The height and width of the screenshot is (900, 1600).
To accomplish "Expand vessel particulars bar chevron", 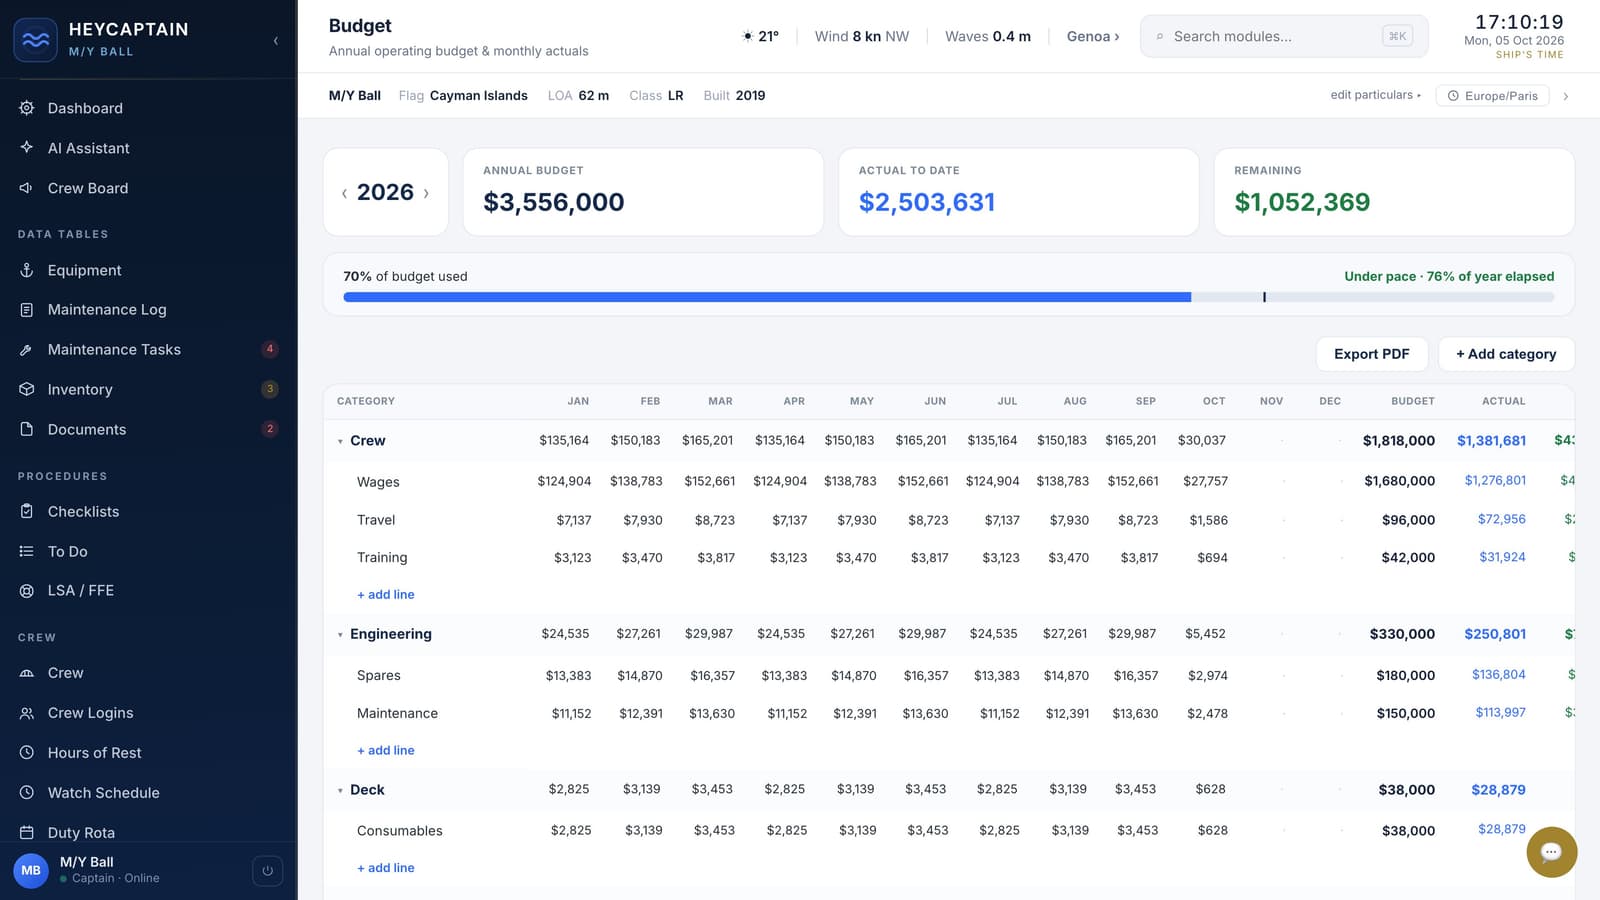I will (x=1565, y=96).
